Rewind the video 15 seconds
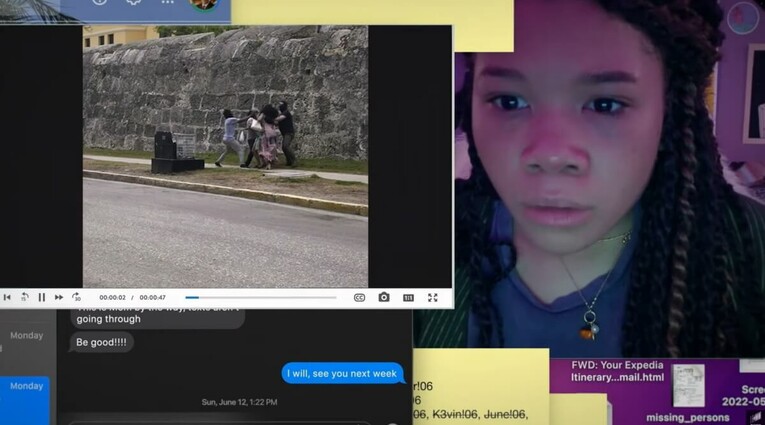The image size is (765, 425). coord(24,297)
